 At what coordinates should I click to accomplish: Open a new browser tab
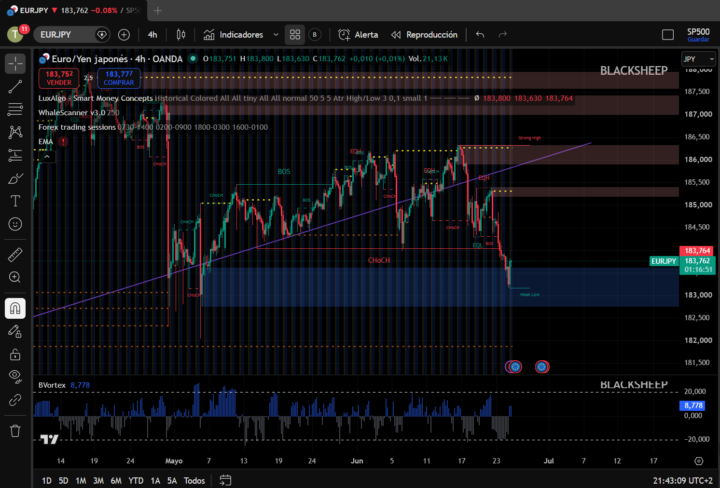[x=158, y=11]
